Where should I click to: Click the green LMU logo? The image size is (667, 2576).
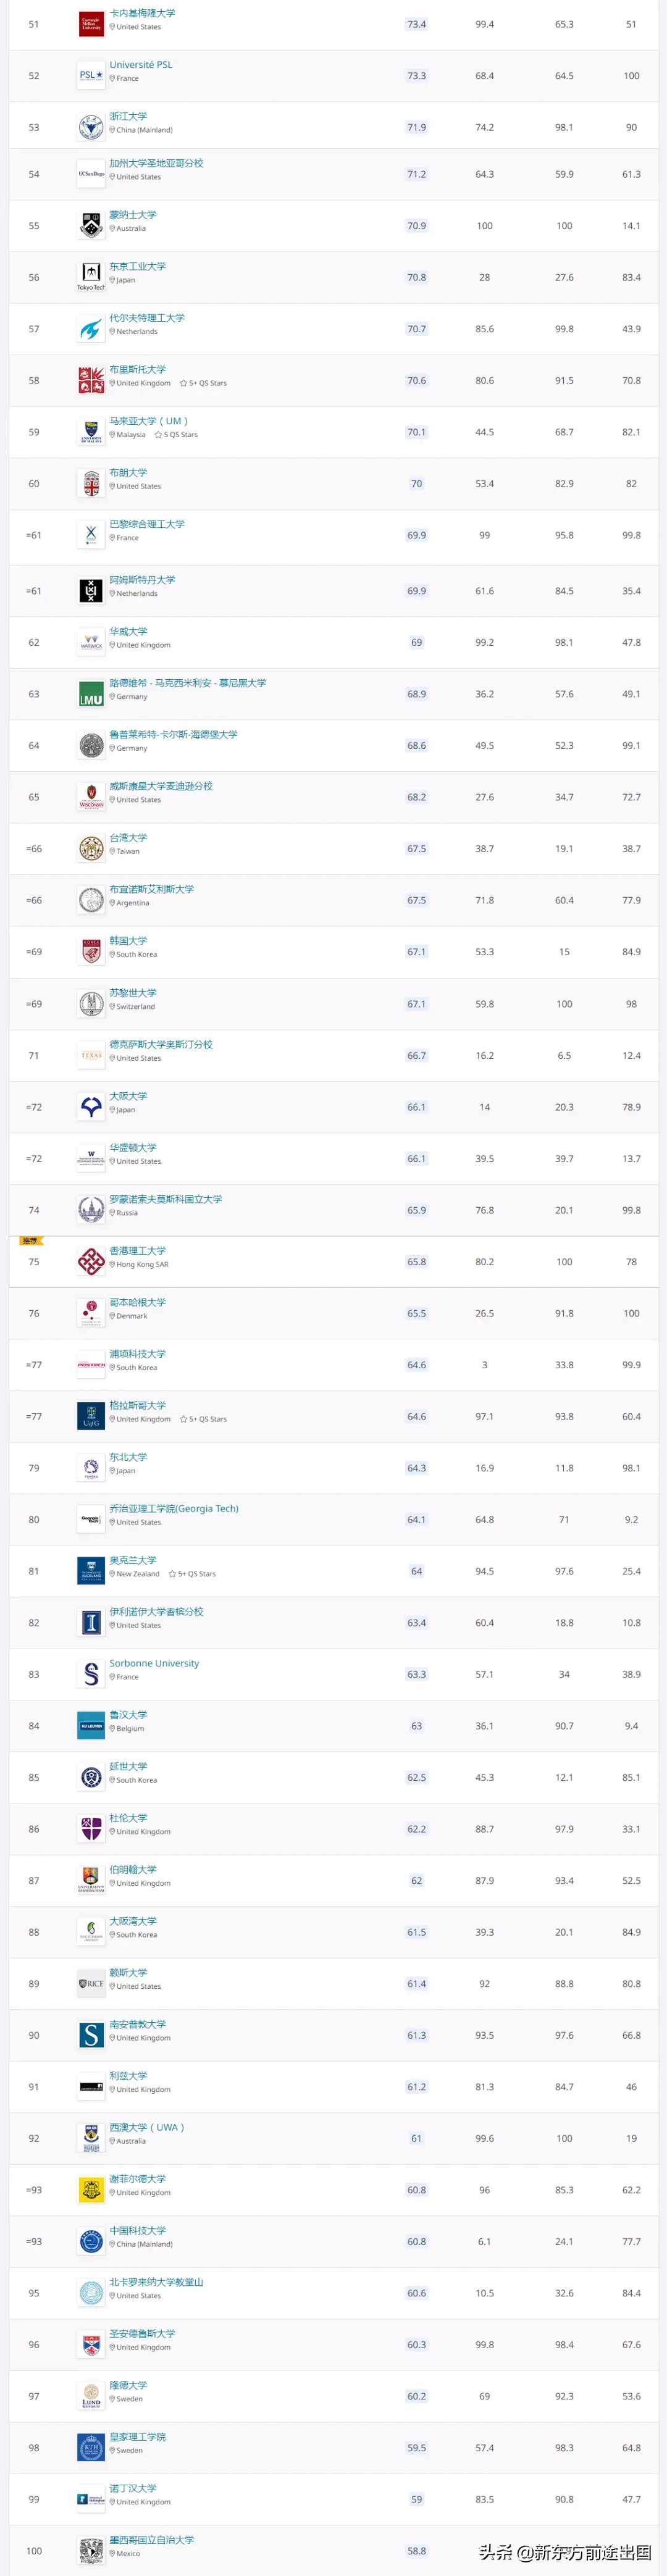tap(91, 694)
